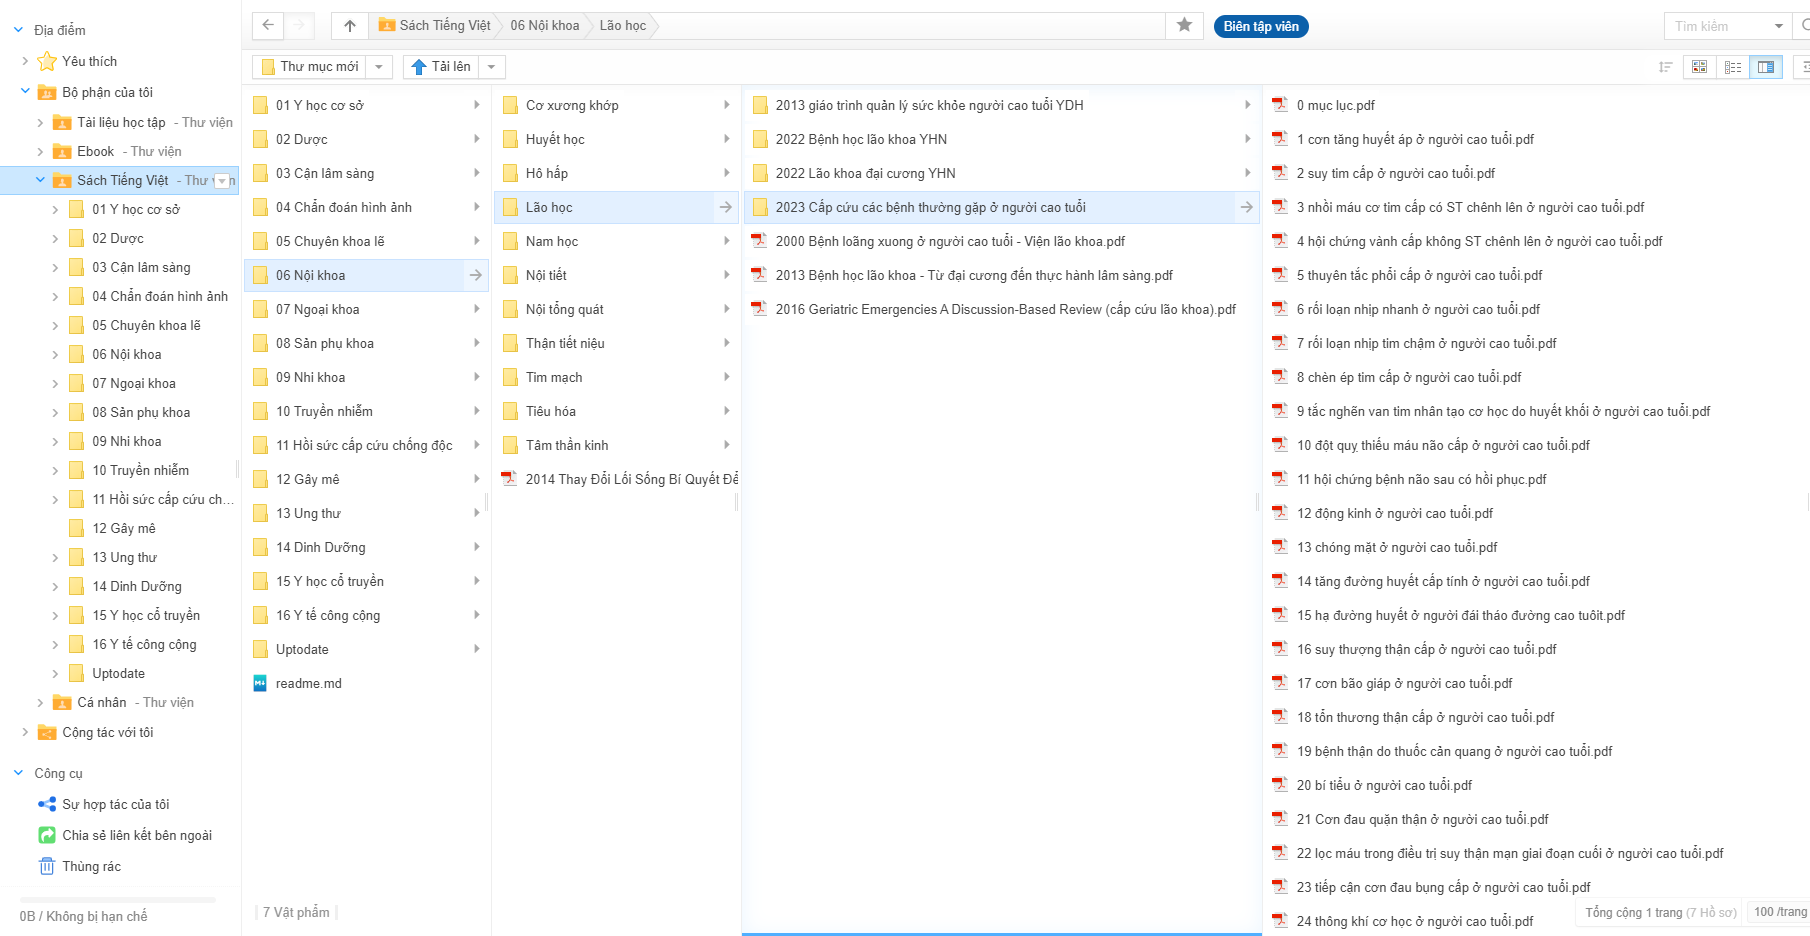Viewport: 1810px width, 936px height.
Task: Open the sort order options icon
Action: pos(1665,67)
